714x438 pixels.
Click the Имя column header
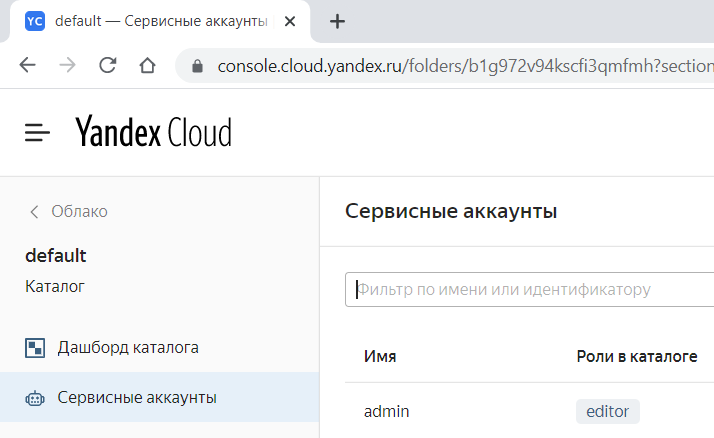pos(380,357)
